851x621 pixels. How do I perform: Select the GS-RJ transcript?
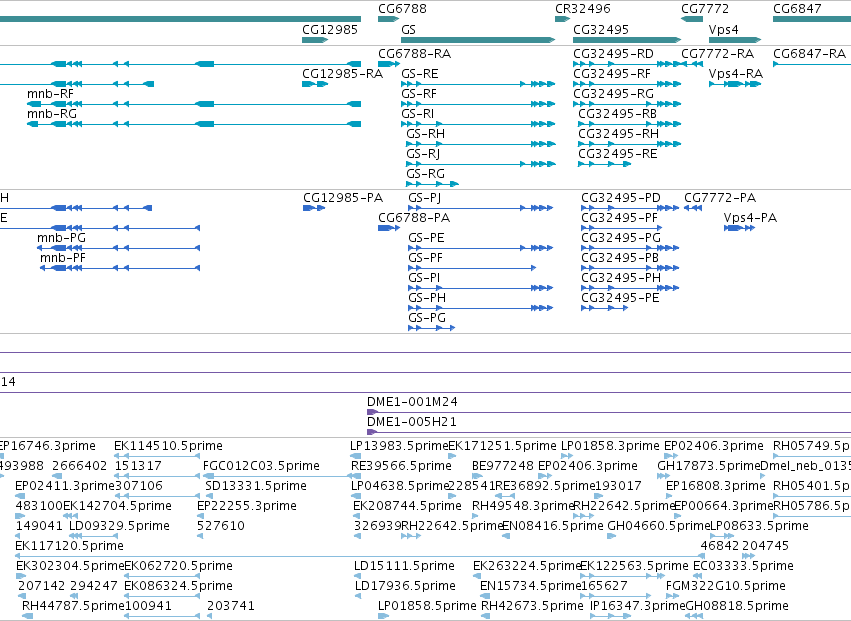481,164
